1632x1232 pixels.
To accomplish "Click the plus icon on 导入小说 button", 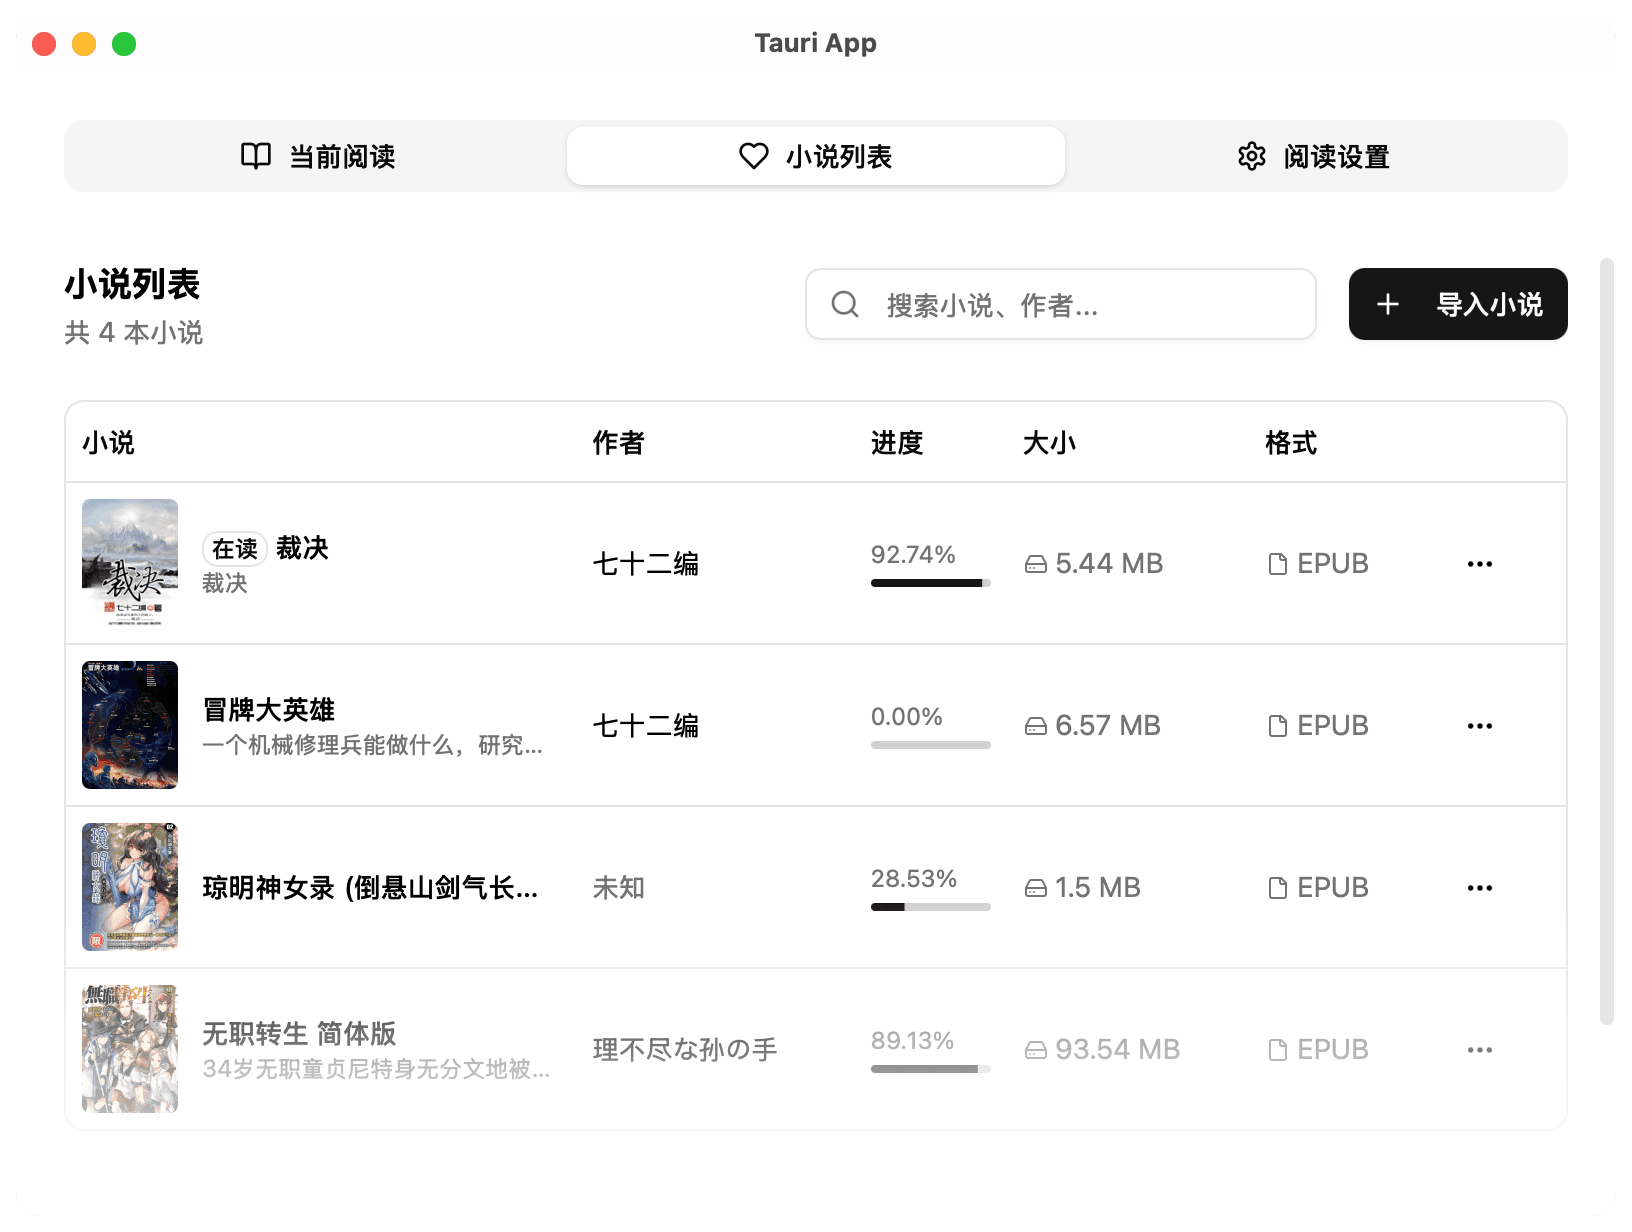I will point(1388,304).
